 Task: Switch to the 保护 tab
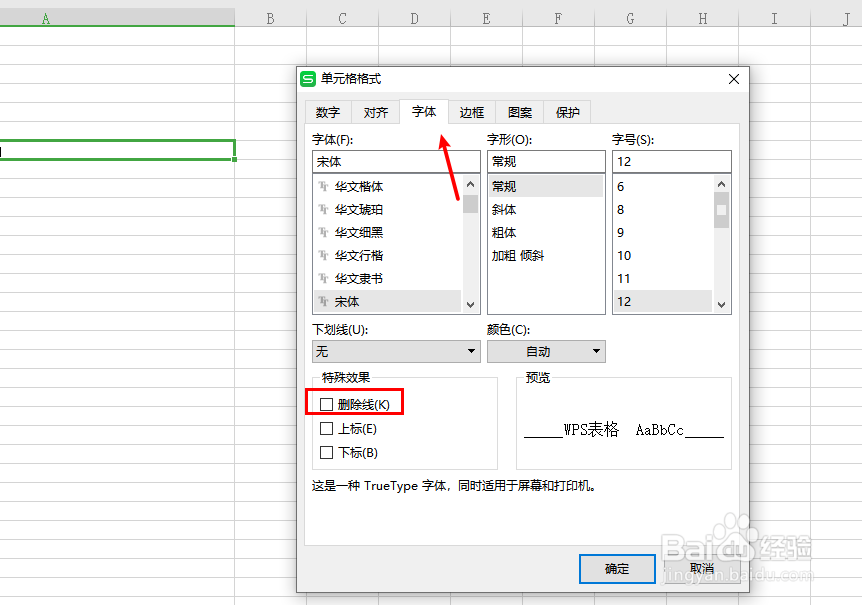point(567,113)
